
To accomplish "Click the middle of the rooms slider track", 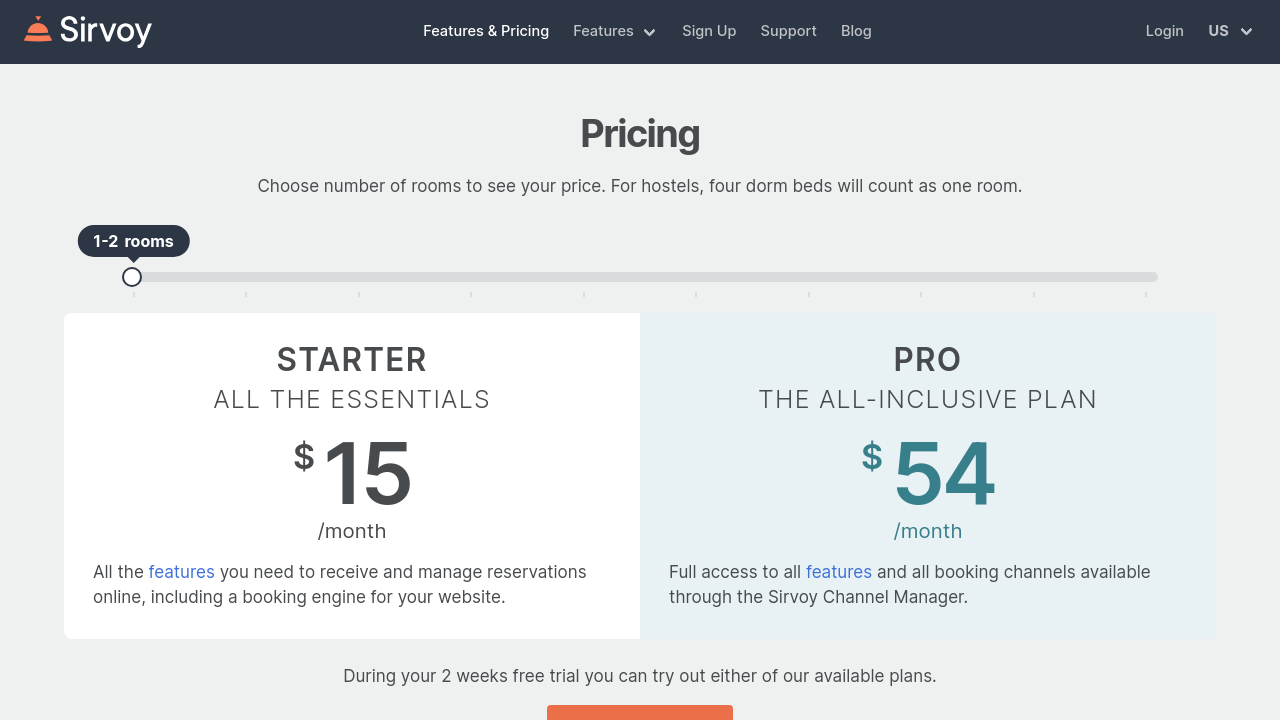I will click(x=640, y=277).
